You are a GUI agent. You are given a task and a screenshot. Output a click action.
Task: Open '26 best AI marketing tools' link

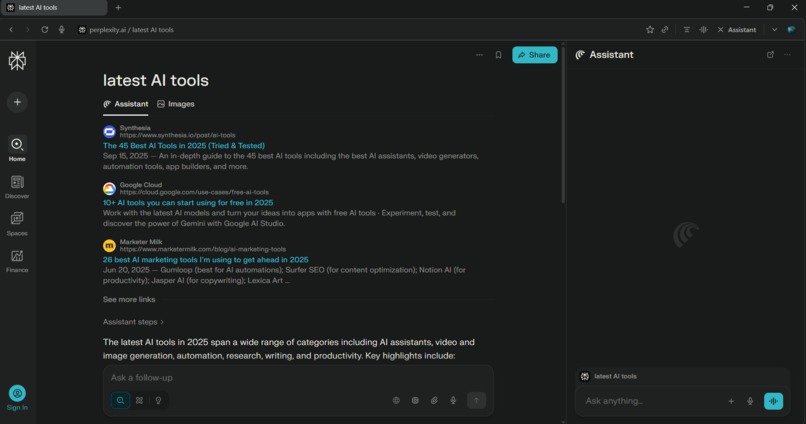(x=206, y=260)
